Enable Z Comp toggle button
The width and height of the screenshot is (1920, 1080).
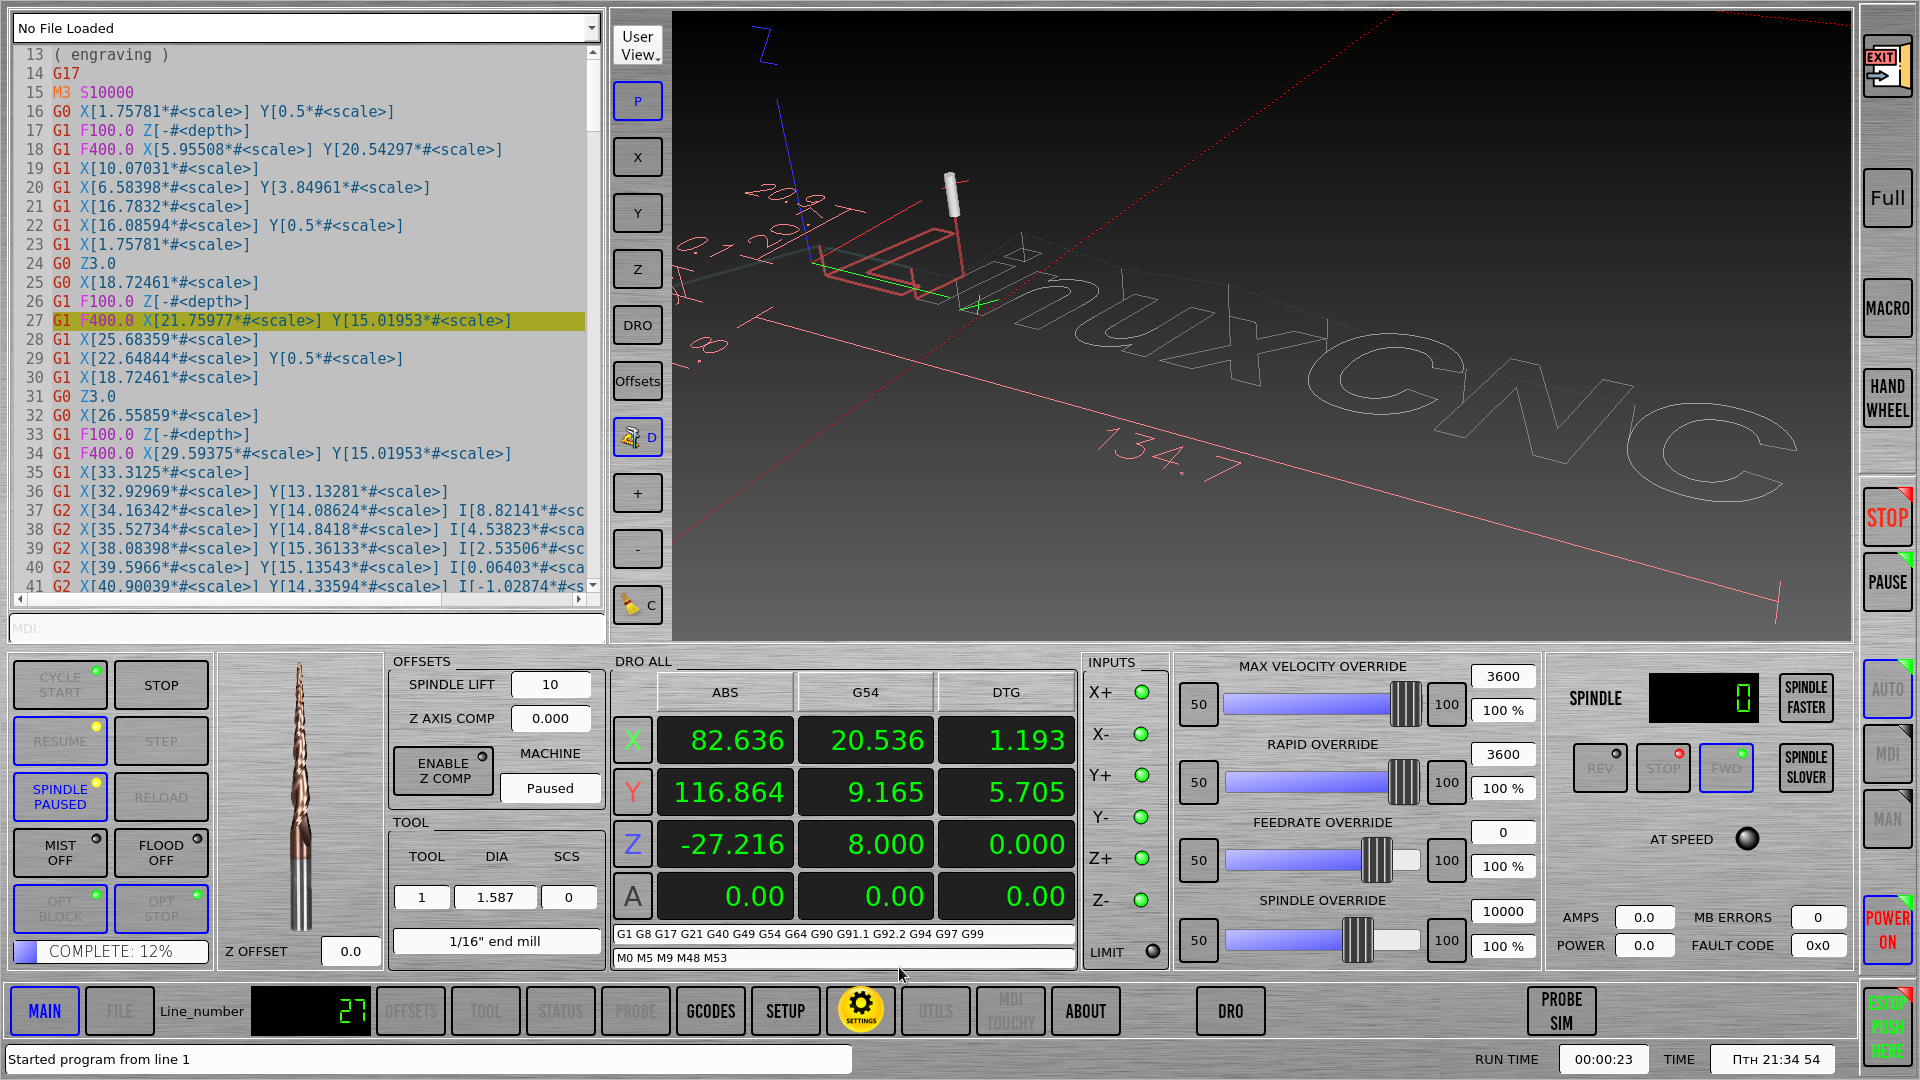pos(443,771)
